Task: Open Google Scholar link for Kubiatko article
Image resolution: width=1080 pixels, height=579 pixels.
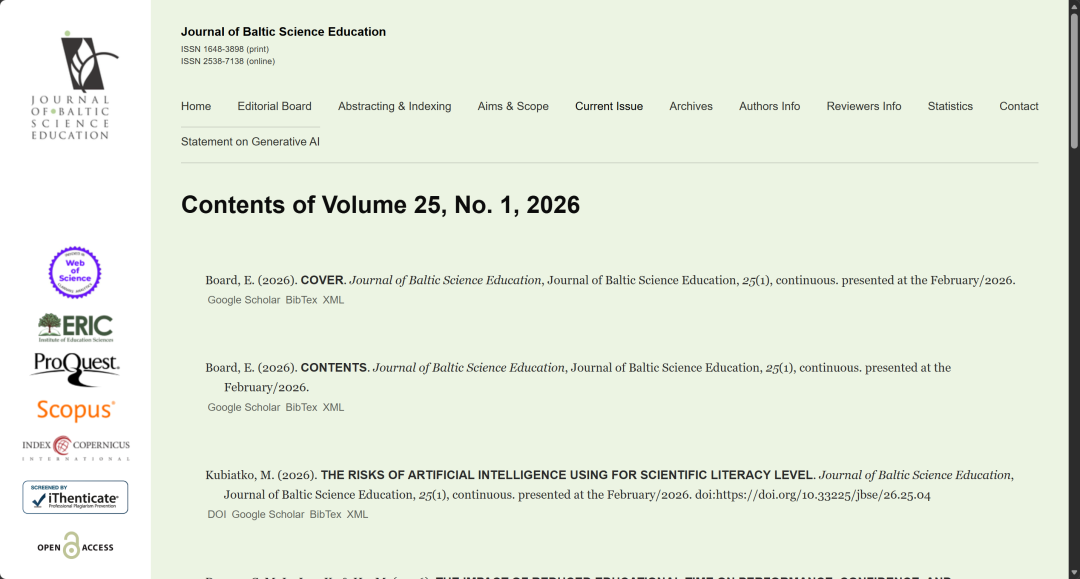Action: pyautogui.click(x=268, y=514)
